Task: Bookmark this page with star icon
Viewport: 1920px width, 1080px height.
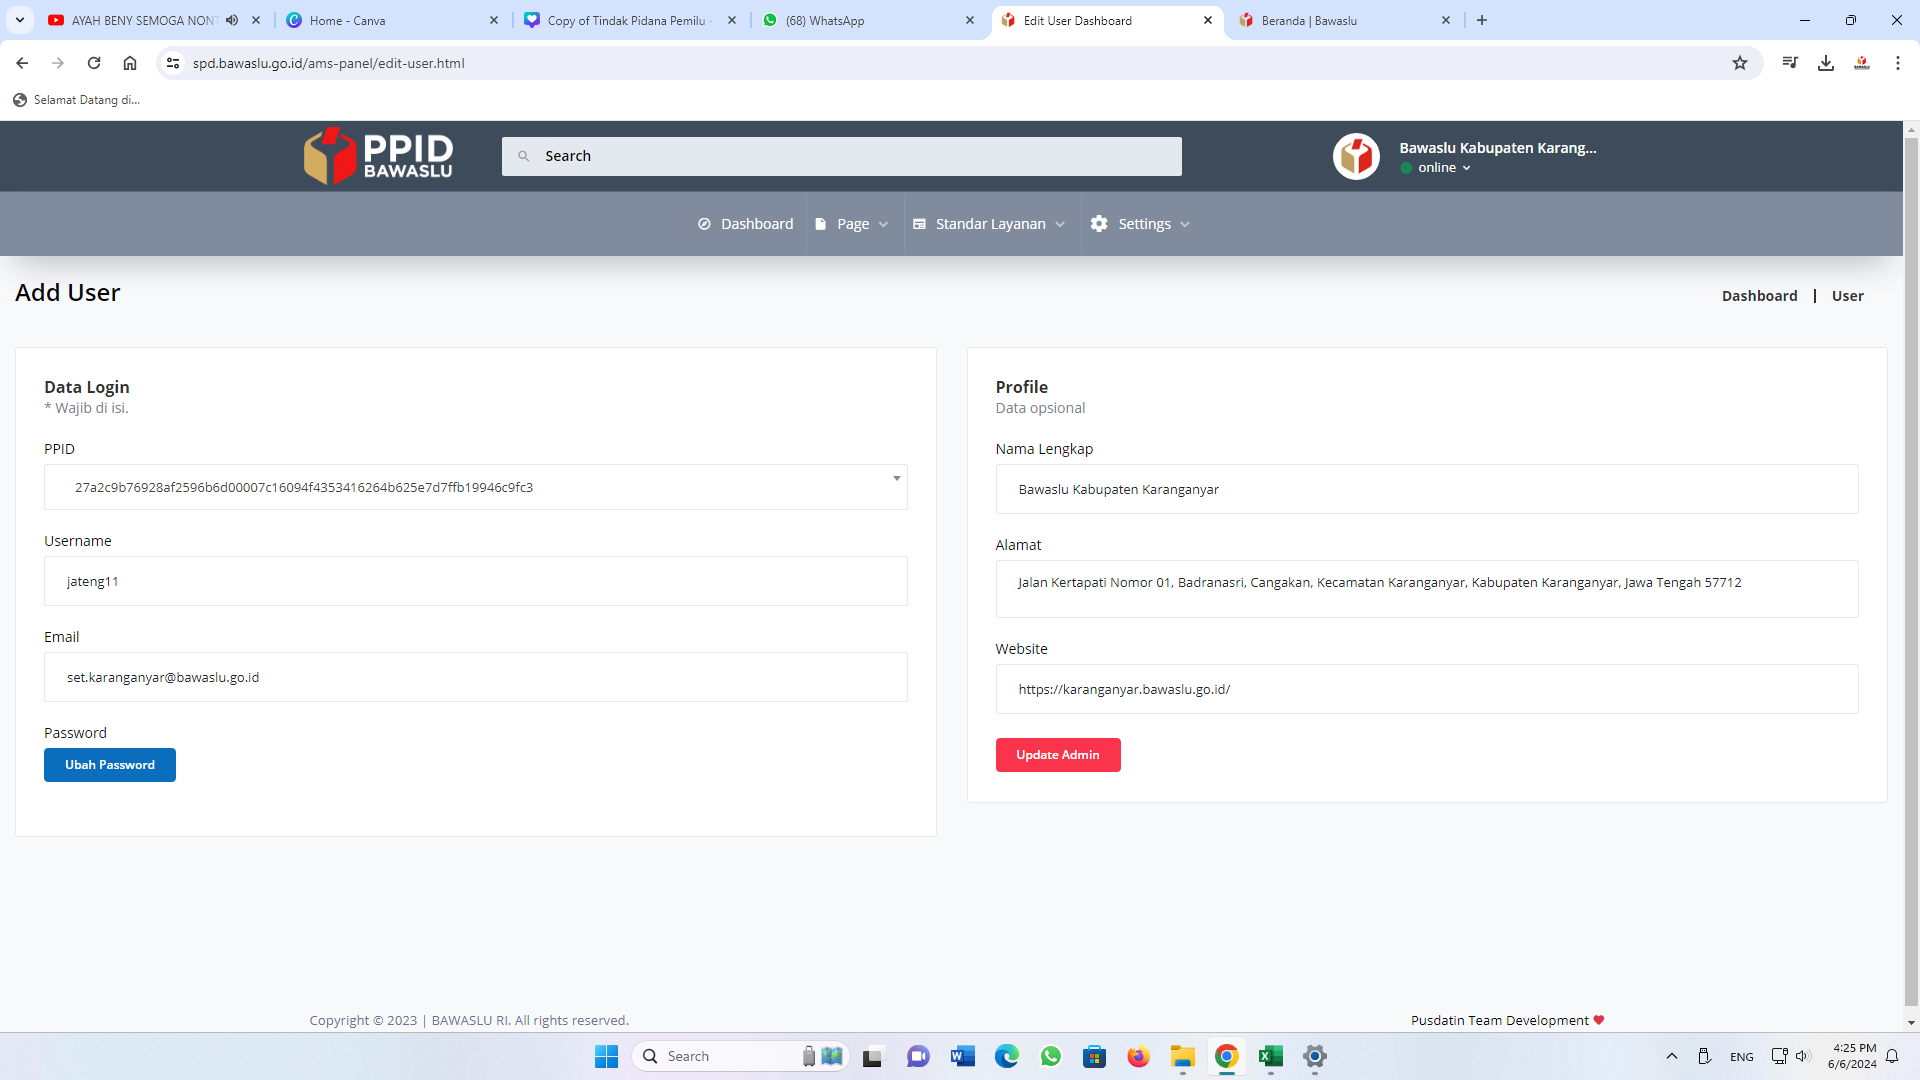Action: 1740,63
